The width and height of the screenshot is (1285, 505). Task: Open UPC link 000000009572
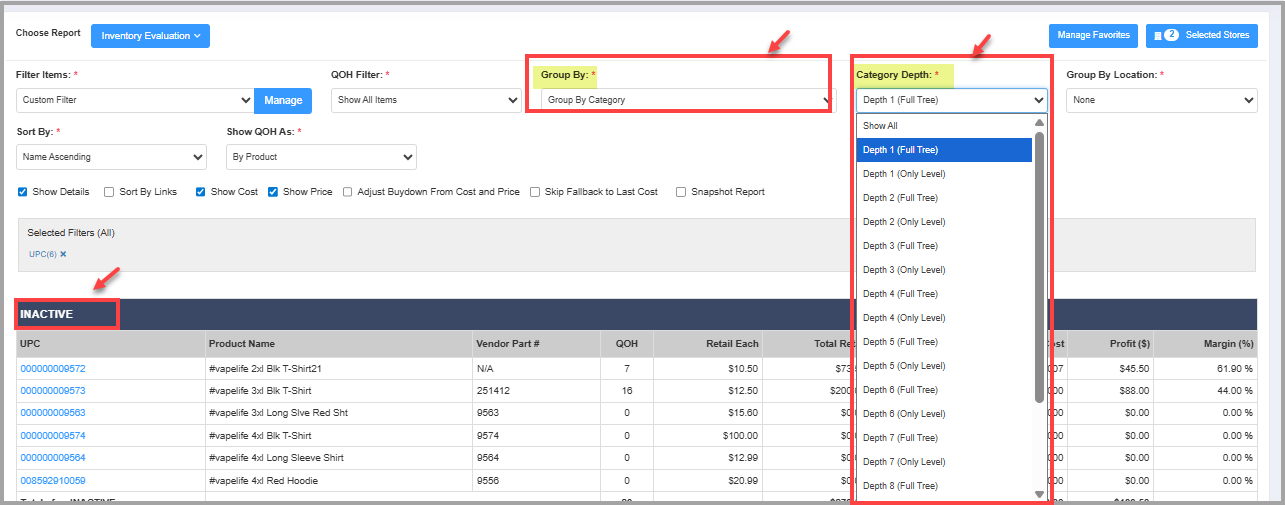pos(53,369)
